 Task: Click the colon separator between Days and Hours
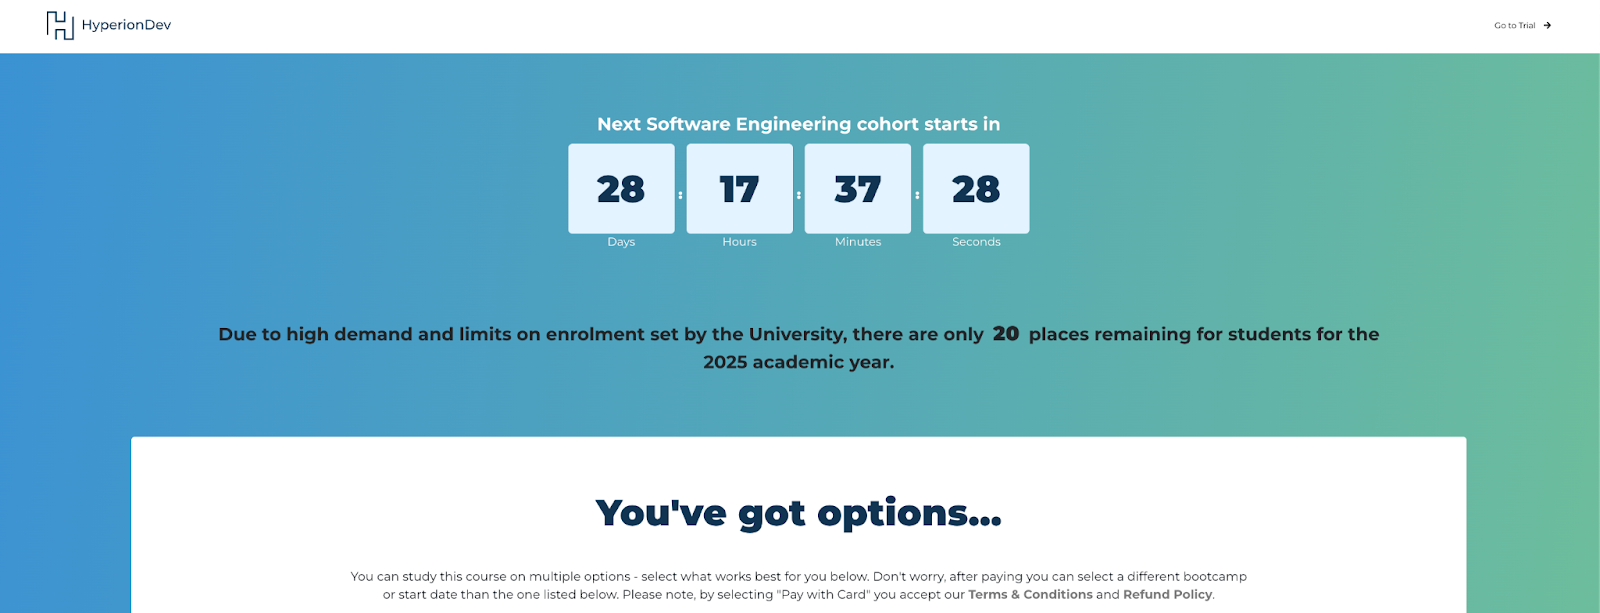[x=681, y=195]
